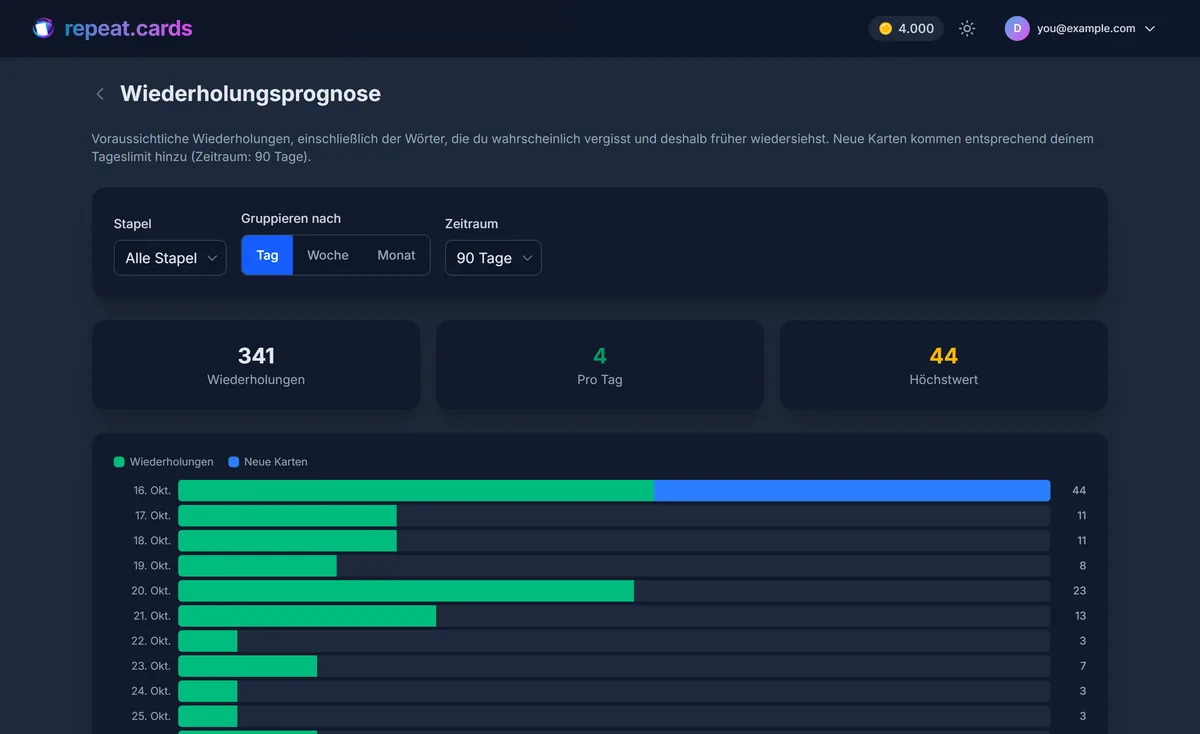Viewport: 1200px width, 734px height.
Task: Group forecast by Monat
Action: (x=396, y=255)
